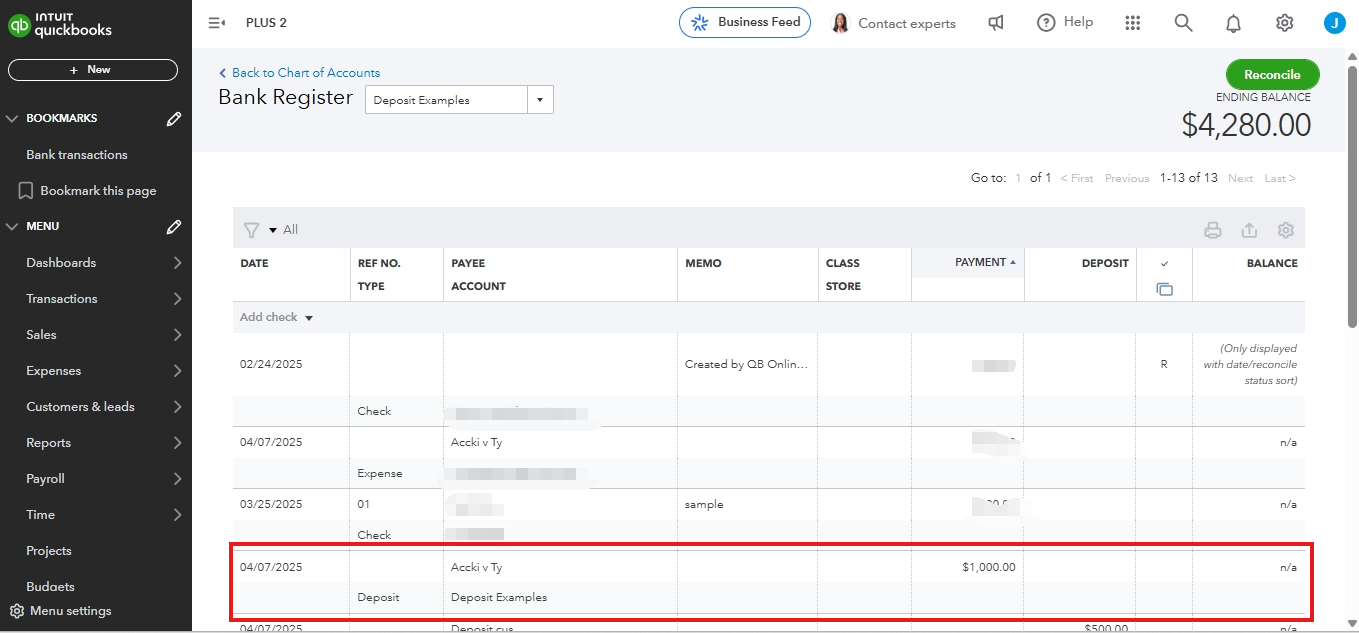Go back to Chart of Accounts
This screenshot has width=1359, height=633.
299,73
